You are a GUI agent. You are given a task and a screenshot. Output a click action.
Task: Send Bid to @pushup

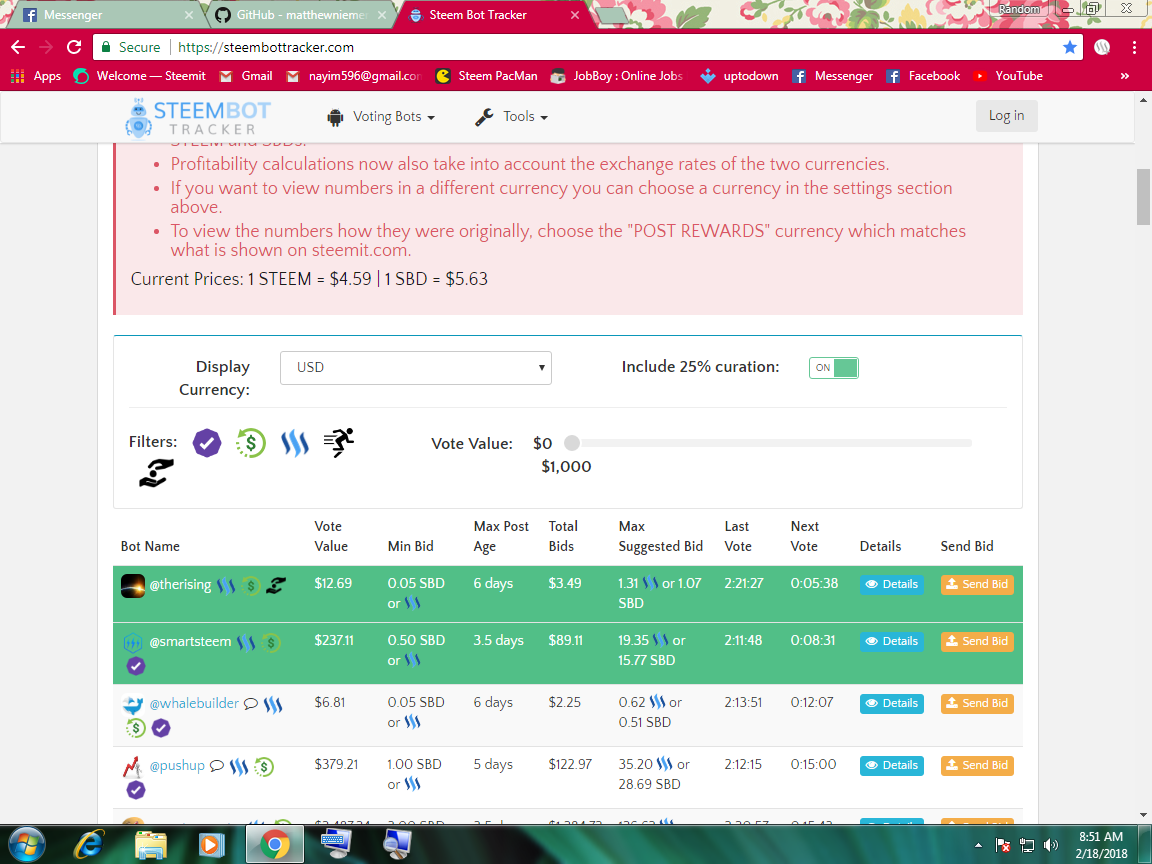pos(977,765)
